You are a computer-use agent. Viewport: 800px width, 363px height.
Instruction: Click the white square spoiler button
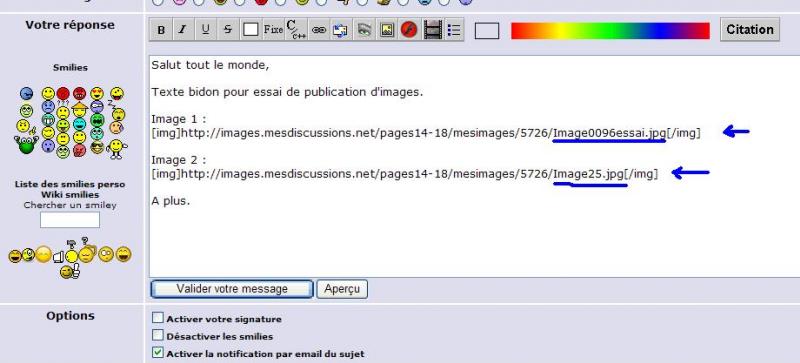(x=251, y=30)
